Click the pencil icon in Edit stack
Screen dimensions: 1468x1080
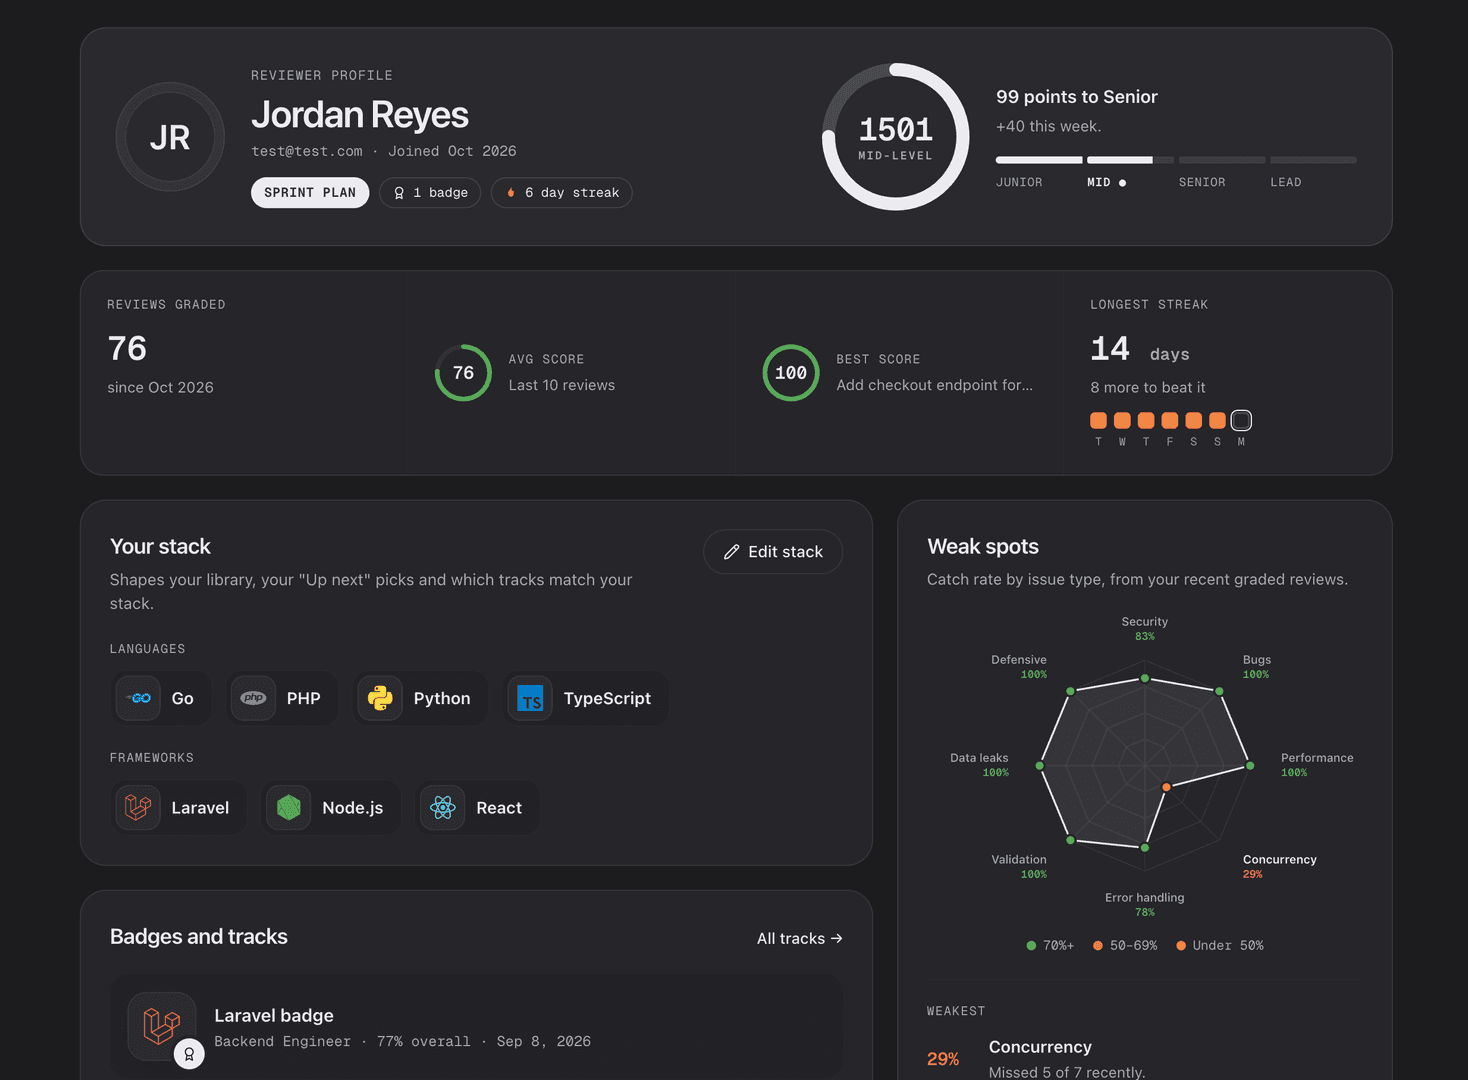pyautogui.click(x=732, y=552)
